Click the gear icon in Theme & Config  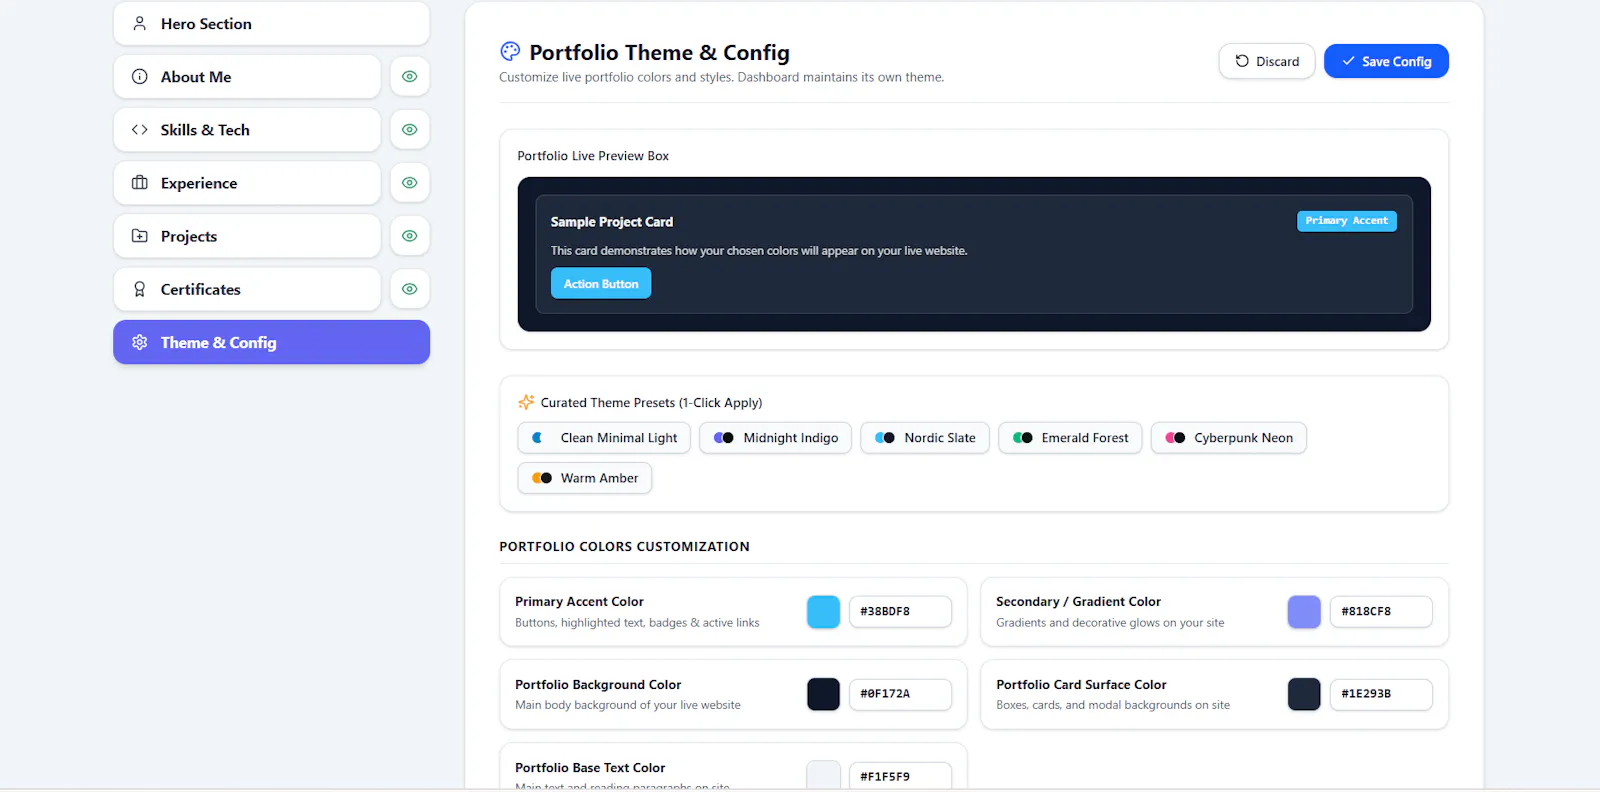click(x=140, y=342)
